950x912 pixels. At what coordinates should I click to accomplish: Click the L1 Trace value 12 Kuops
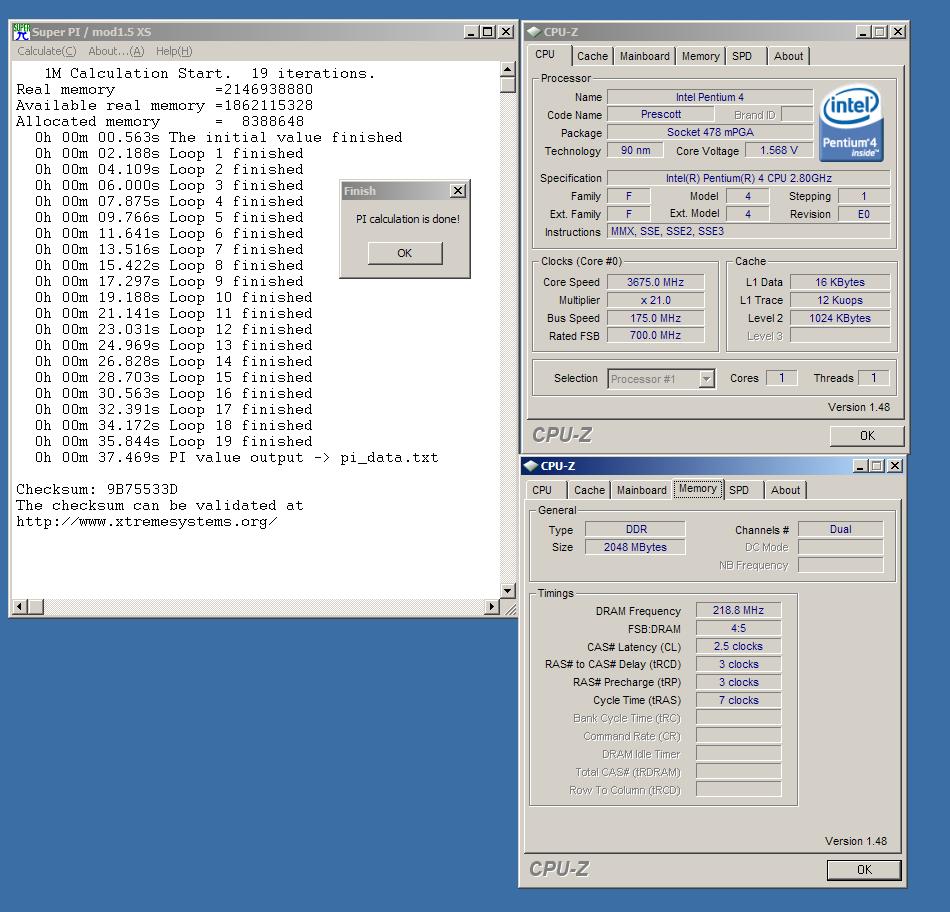coord(840,300)
